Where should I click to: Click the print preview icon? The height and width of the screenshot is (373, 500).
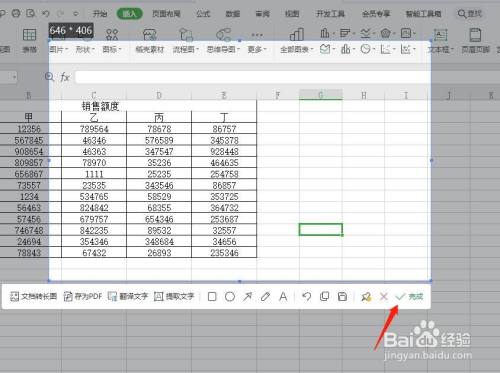31,13
